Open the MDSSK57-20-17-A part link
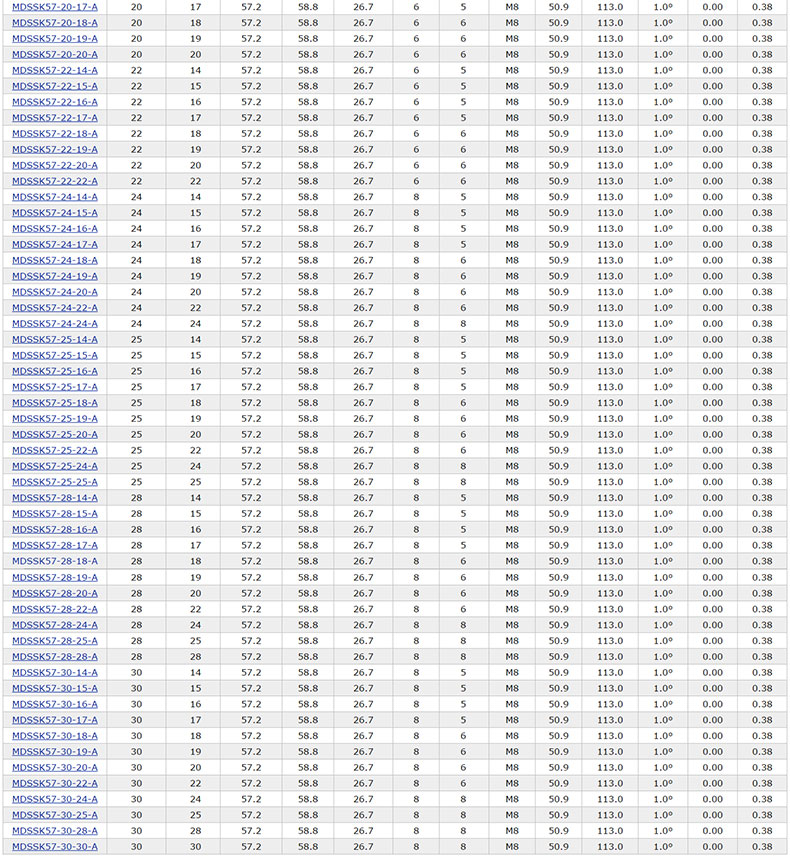Image resolution: width=790 pixels, height=864 pixels. 55,6
